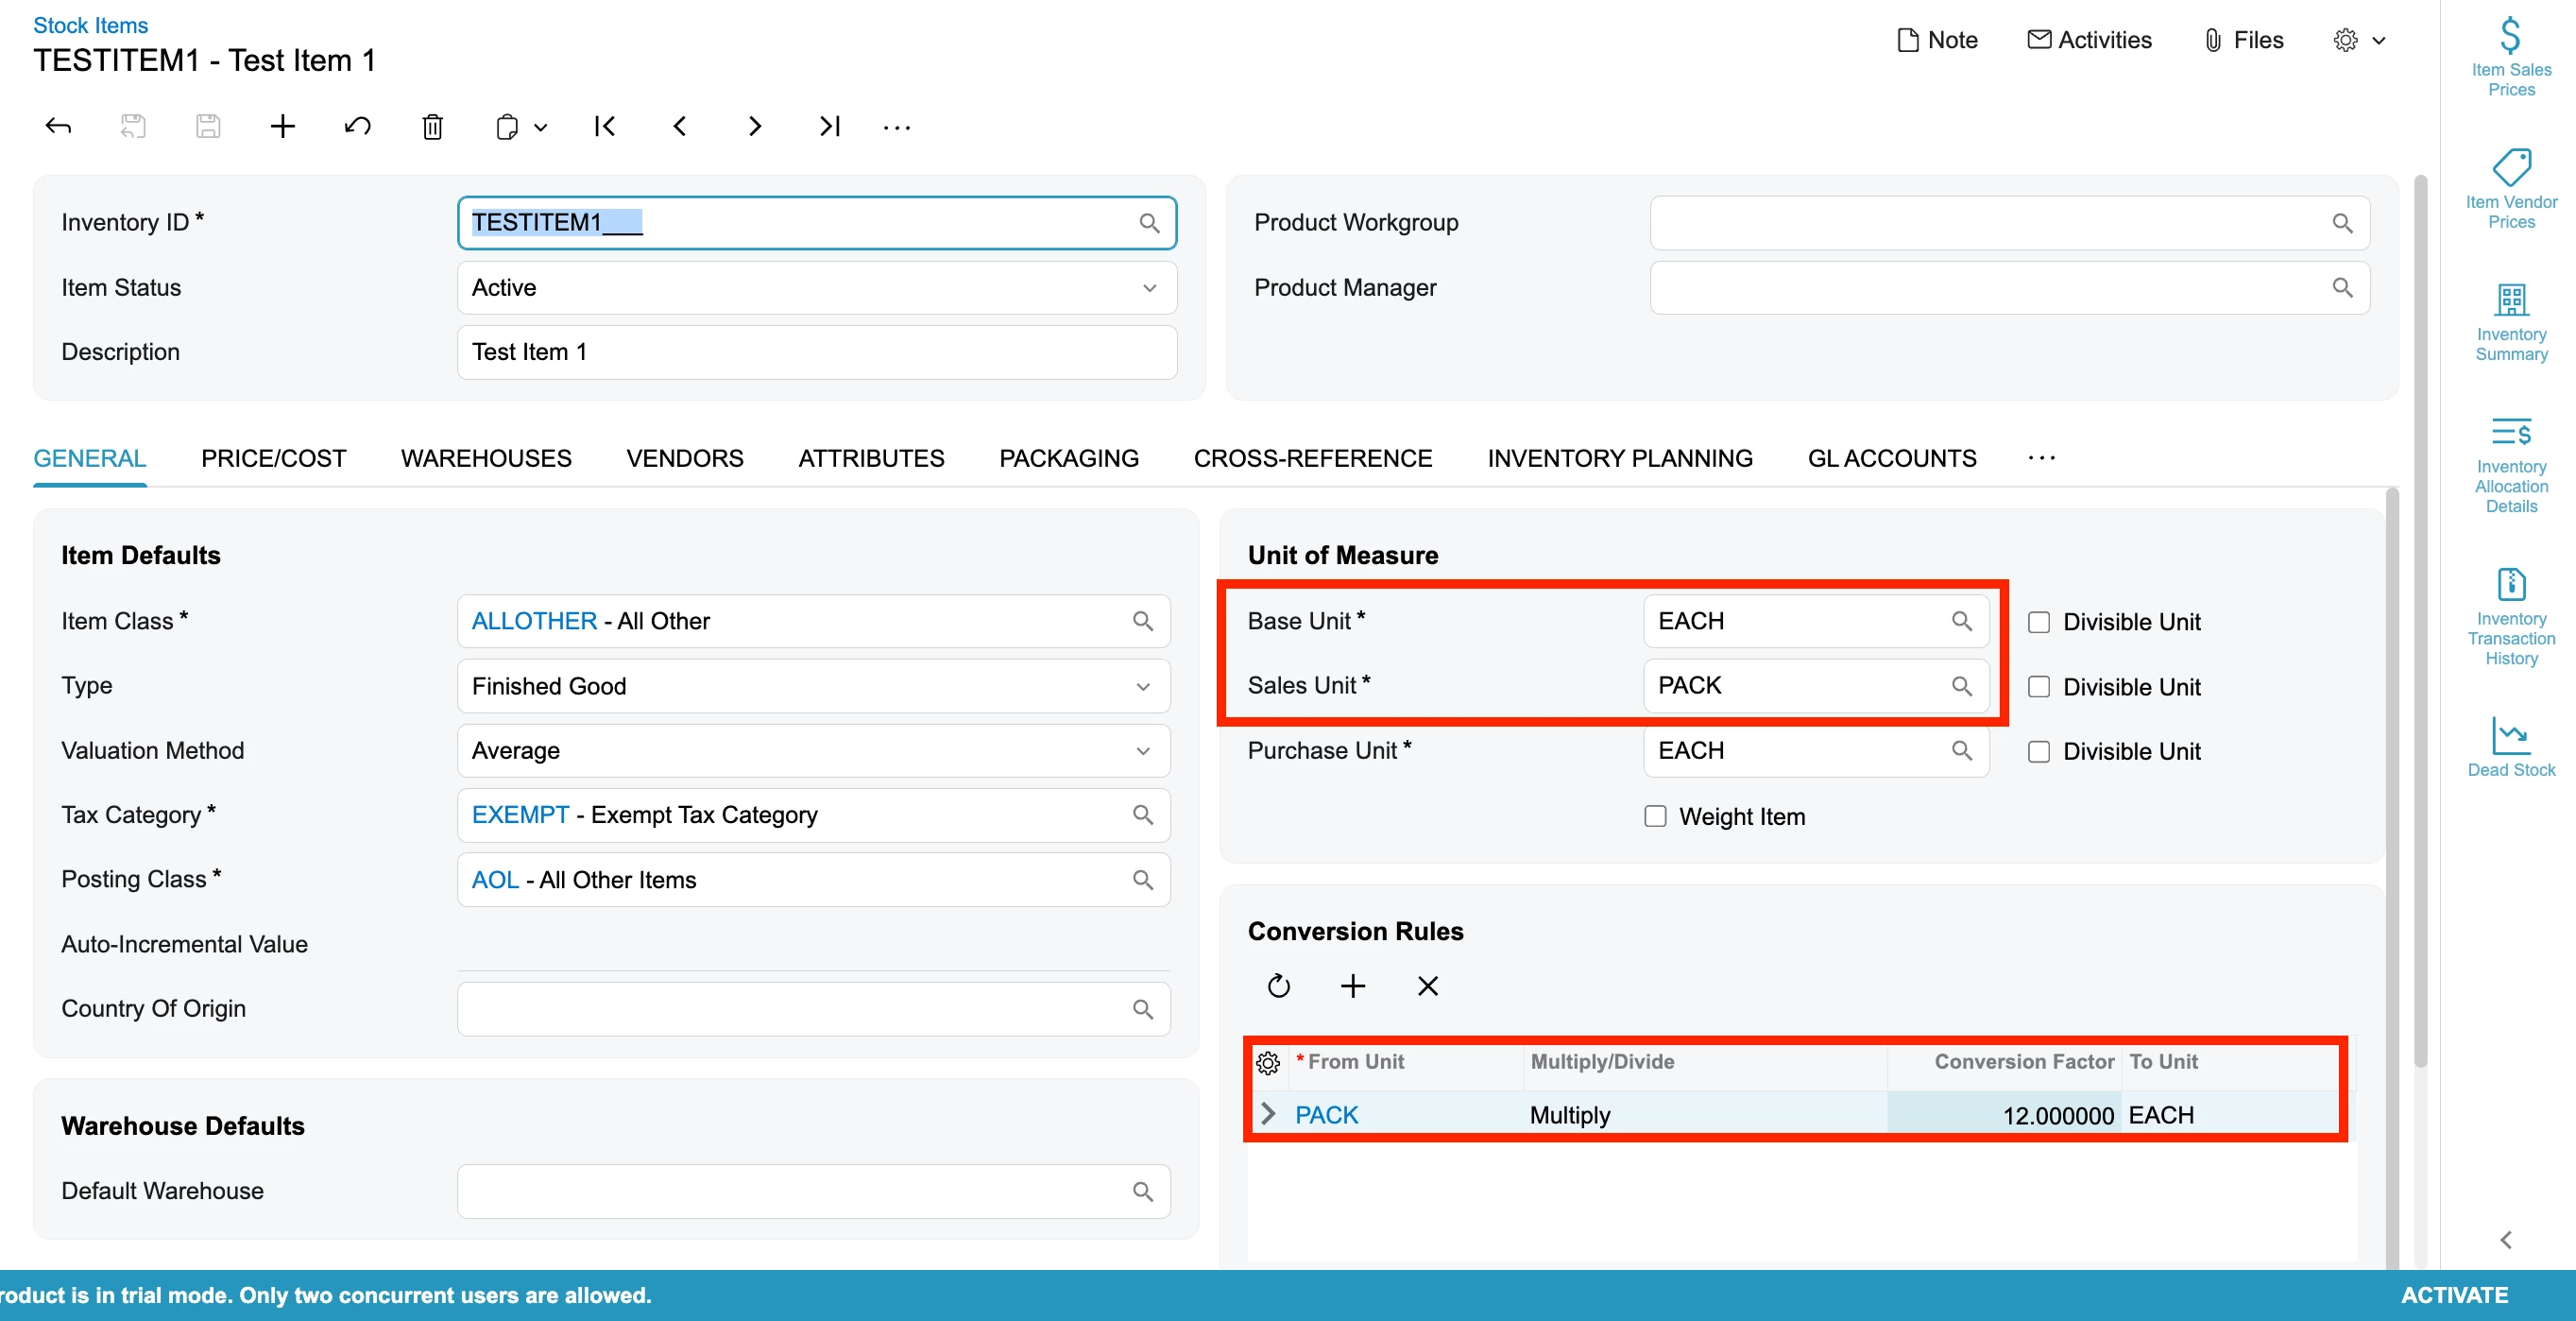Viewport: 2576px width, 1321px height.
Task: Open the Inventory Summary side panel
Action: point(2510,322)
